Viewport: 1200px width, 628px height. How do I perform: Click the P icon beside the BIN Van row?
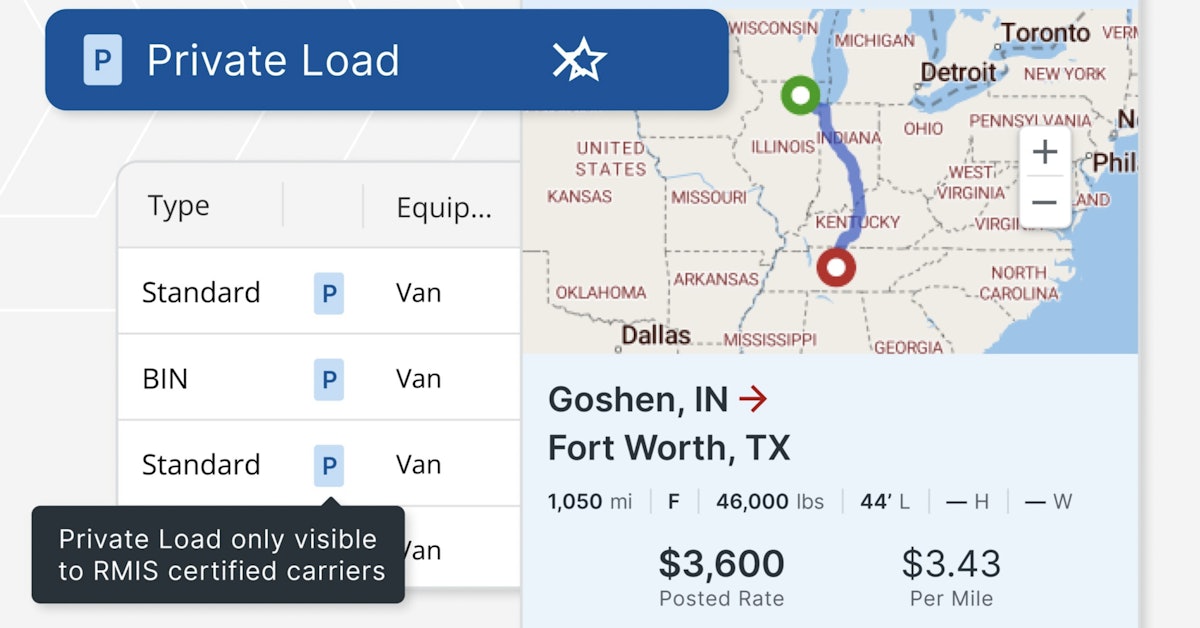pos(327,378)
